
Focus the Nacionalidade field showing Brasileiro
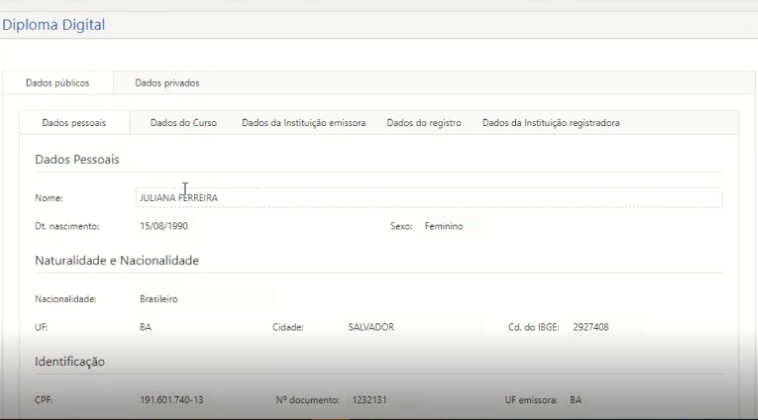tap(205, 299)
